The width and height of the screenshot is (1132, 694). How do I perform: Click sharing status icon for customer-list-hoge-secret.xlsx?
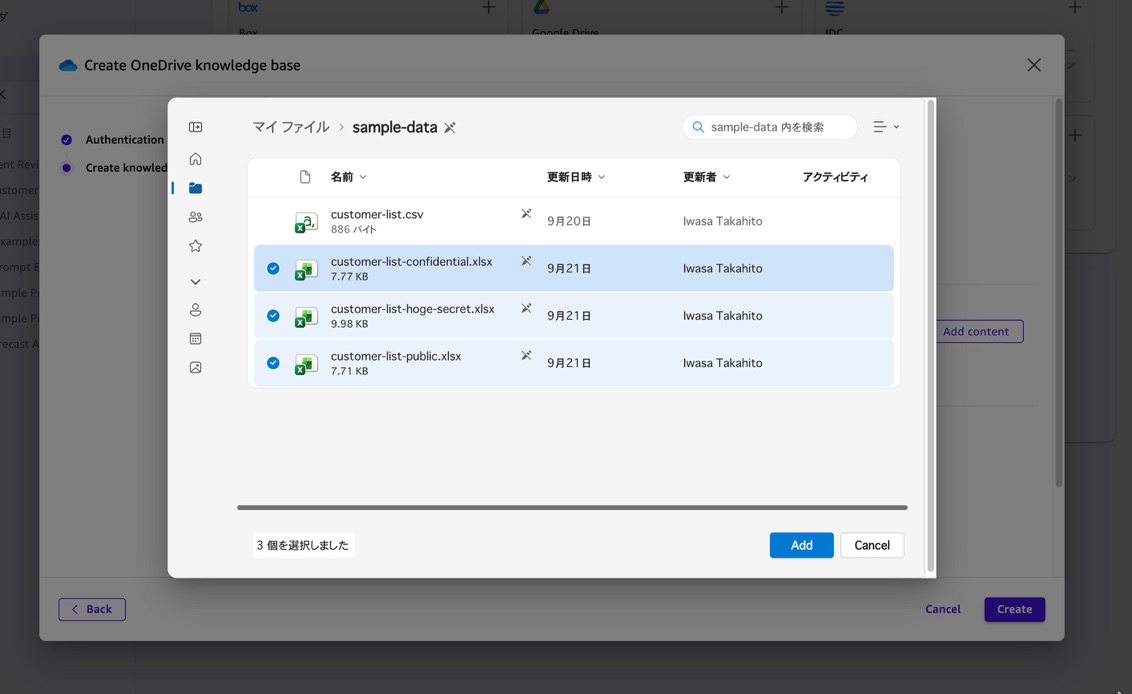coord(526,308)
